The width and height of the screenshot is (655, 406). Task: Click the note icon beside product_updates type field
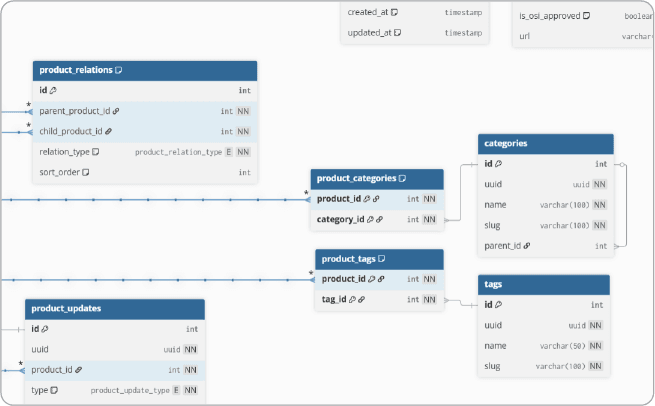click(55, 390)
